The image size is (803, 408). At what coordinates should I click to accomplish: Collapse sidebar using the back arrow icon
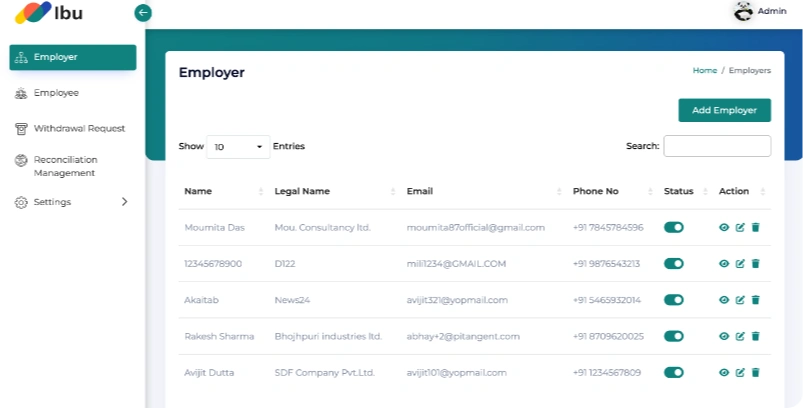(143, 13)
